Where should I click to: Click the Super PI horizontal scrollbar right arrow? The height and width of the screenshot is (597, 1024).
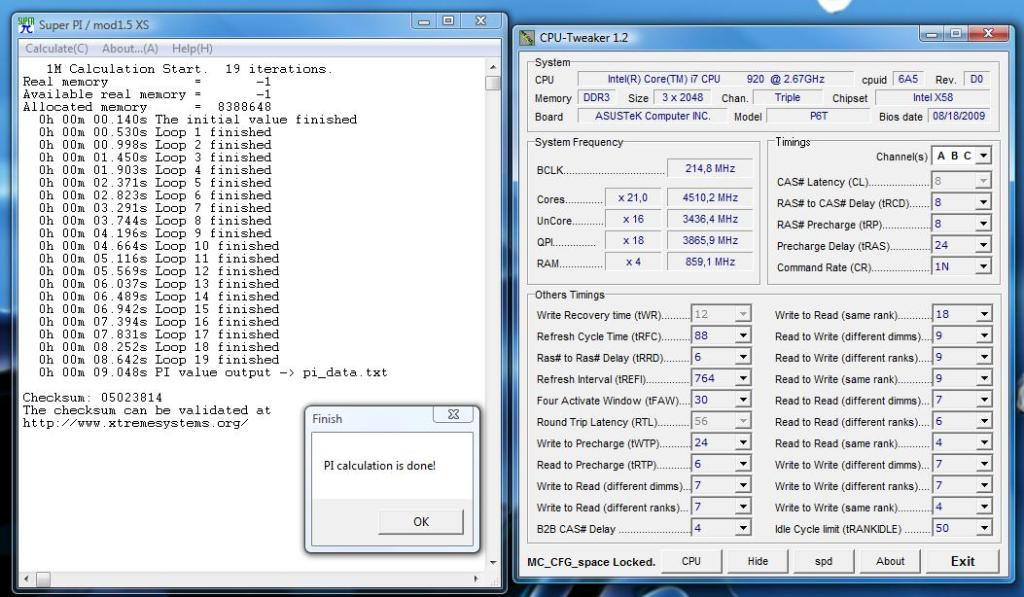pos(476,579)
